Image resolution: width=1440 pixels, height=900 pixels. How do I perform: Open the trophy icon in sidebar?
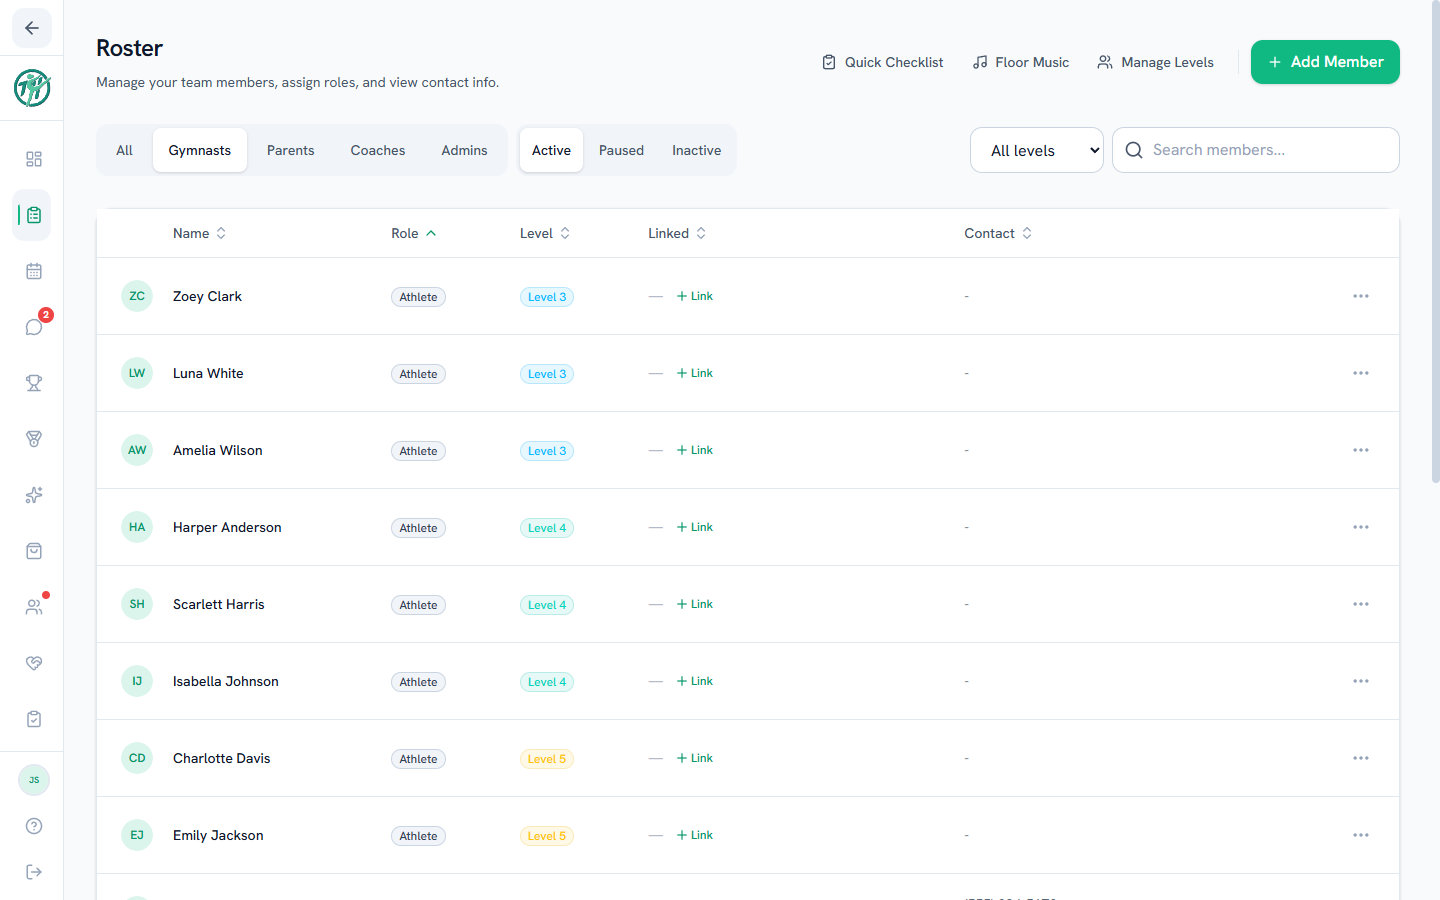pyautogui.click(x=34, y=383)
